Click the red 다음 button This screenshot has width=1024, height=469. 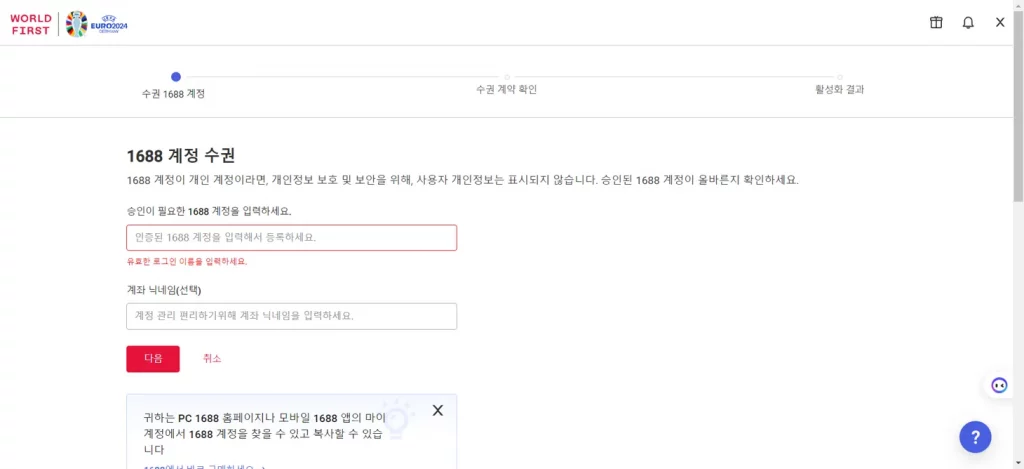[153, 359]
